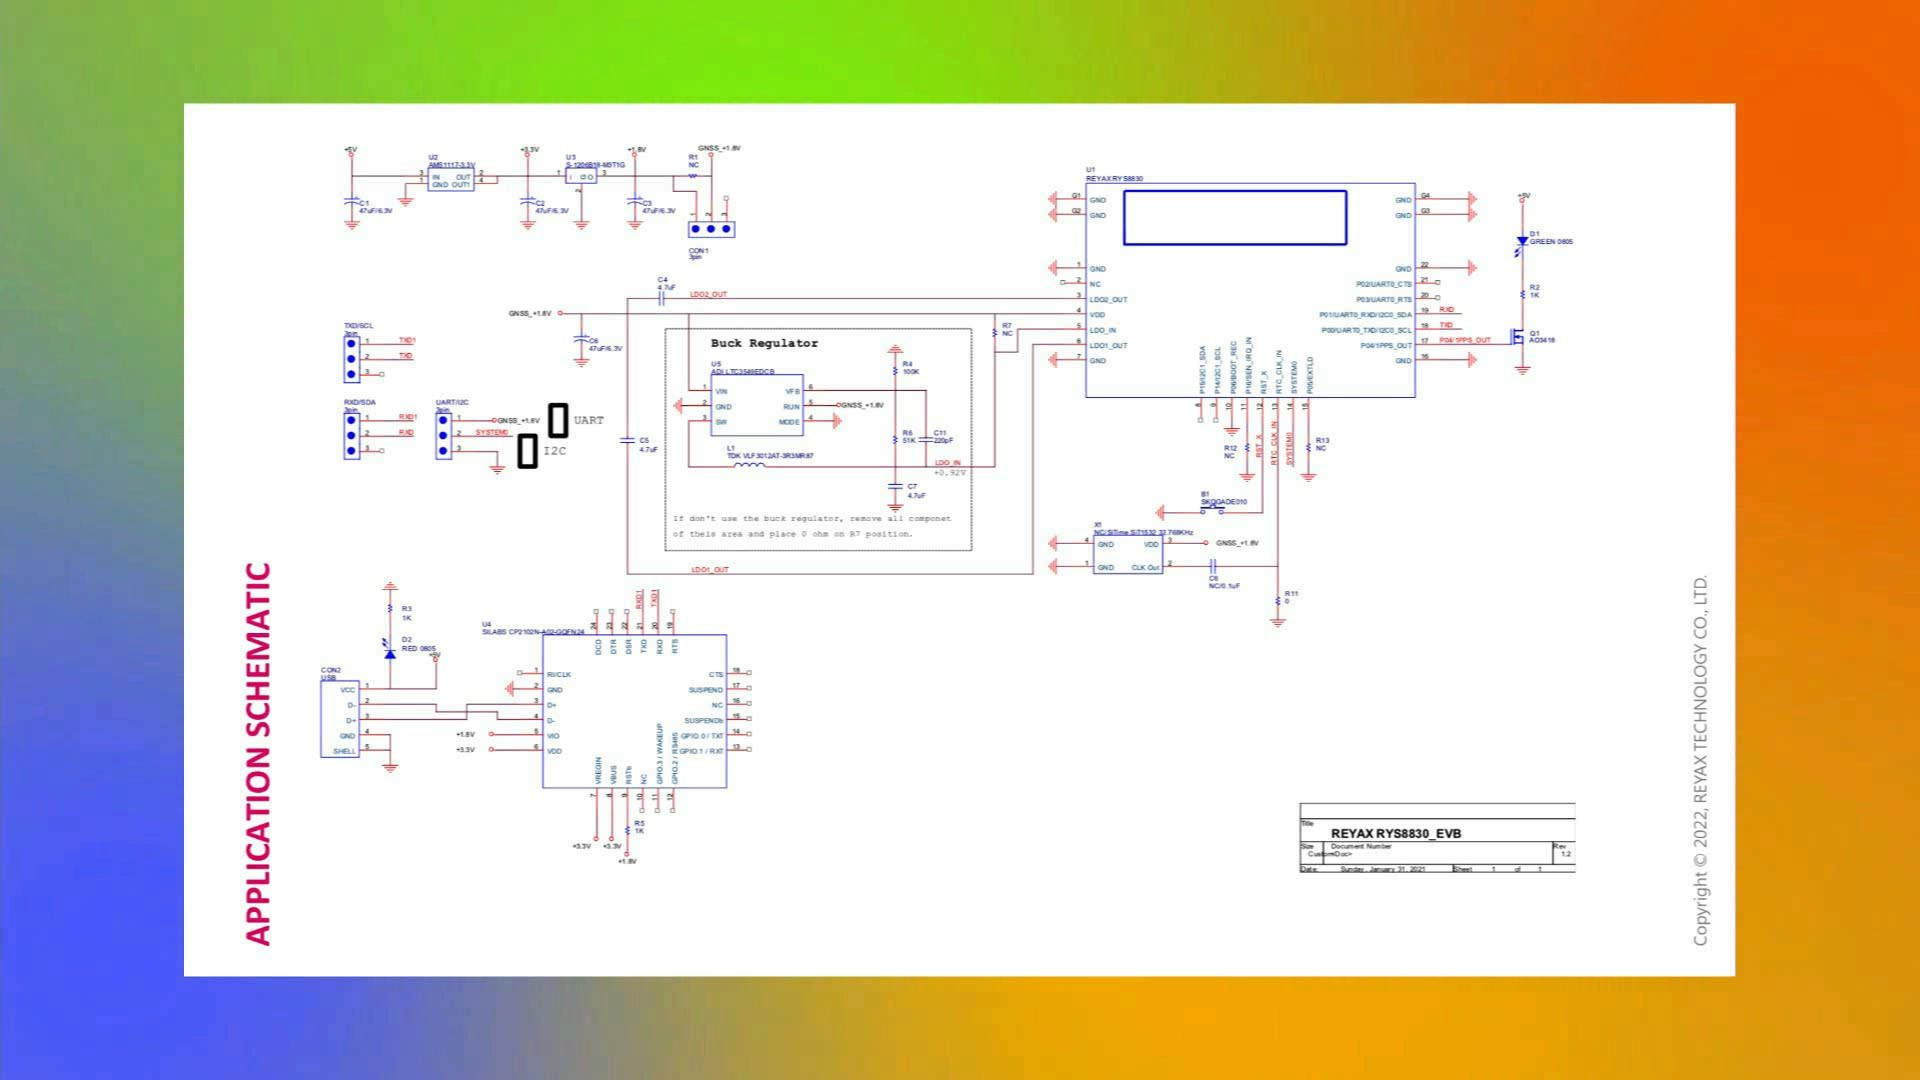Click the L1 TDK inductor symbol

[x=749, y=465]
